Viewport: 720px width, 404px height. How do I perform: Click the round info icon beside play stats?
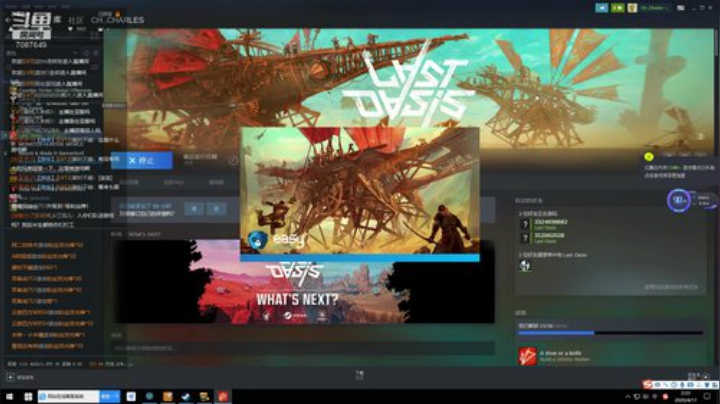[233, 160]
